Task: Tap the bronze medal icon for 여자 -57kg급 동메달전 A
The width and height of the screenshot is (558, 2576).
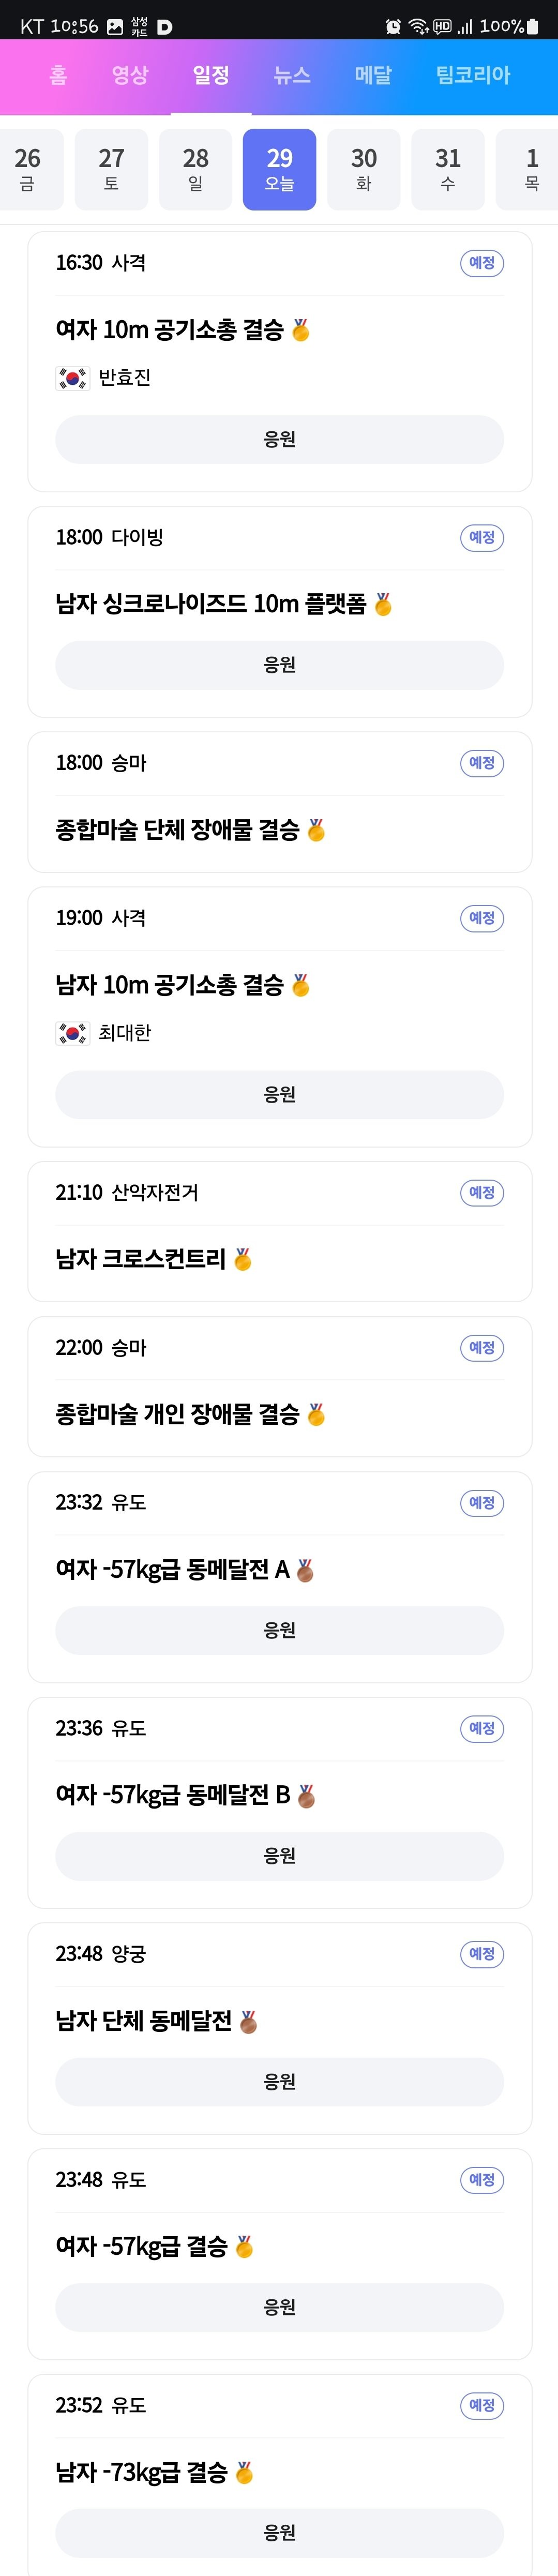Action: tap(306, 1570)
